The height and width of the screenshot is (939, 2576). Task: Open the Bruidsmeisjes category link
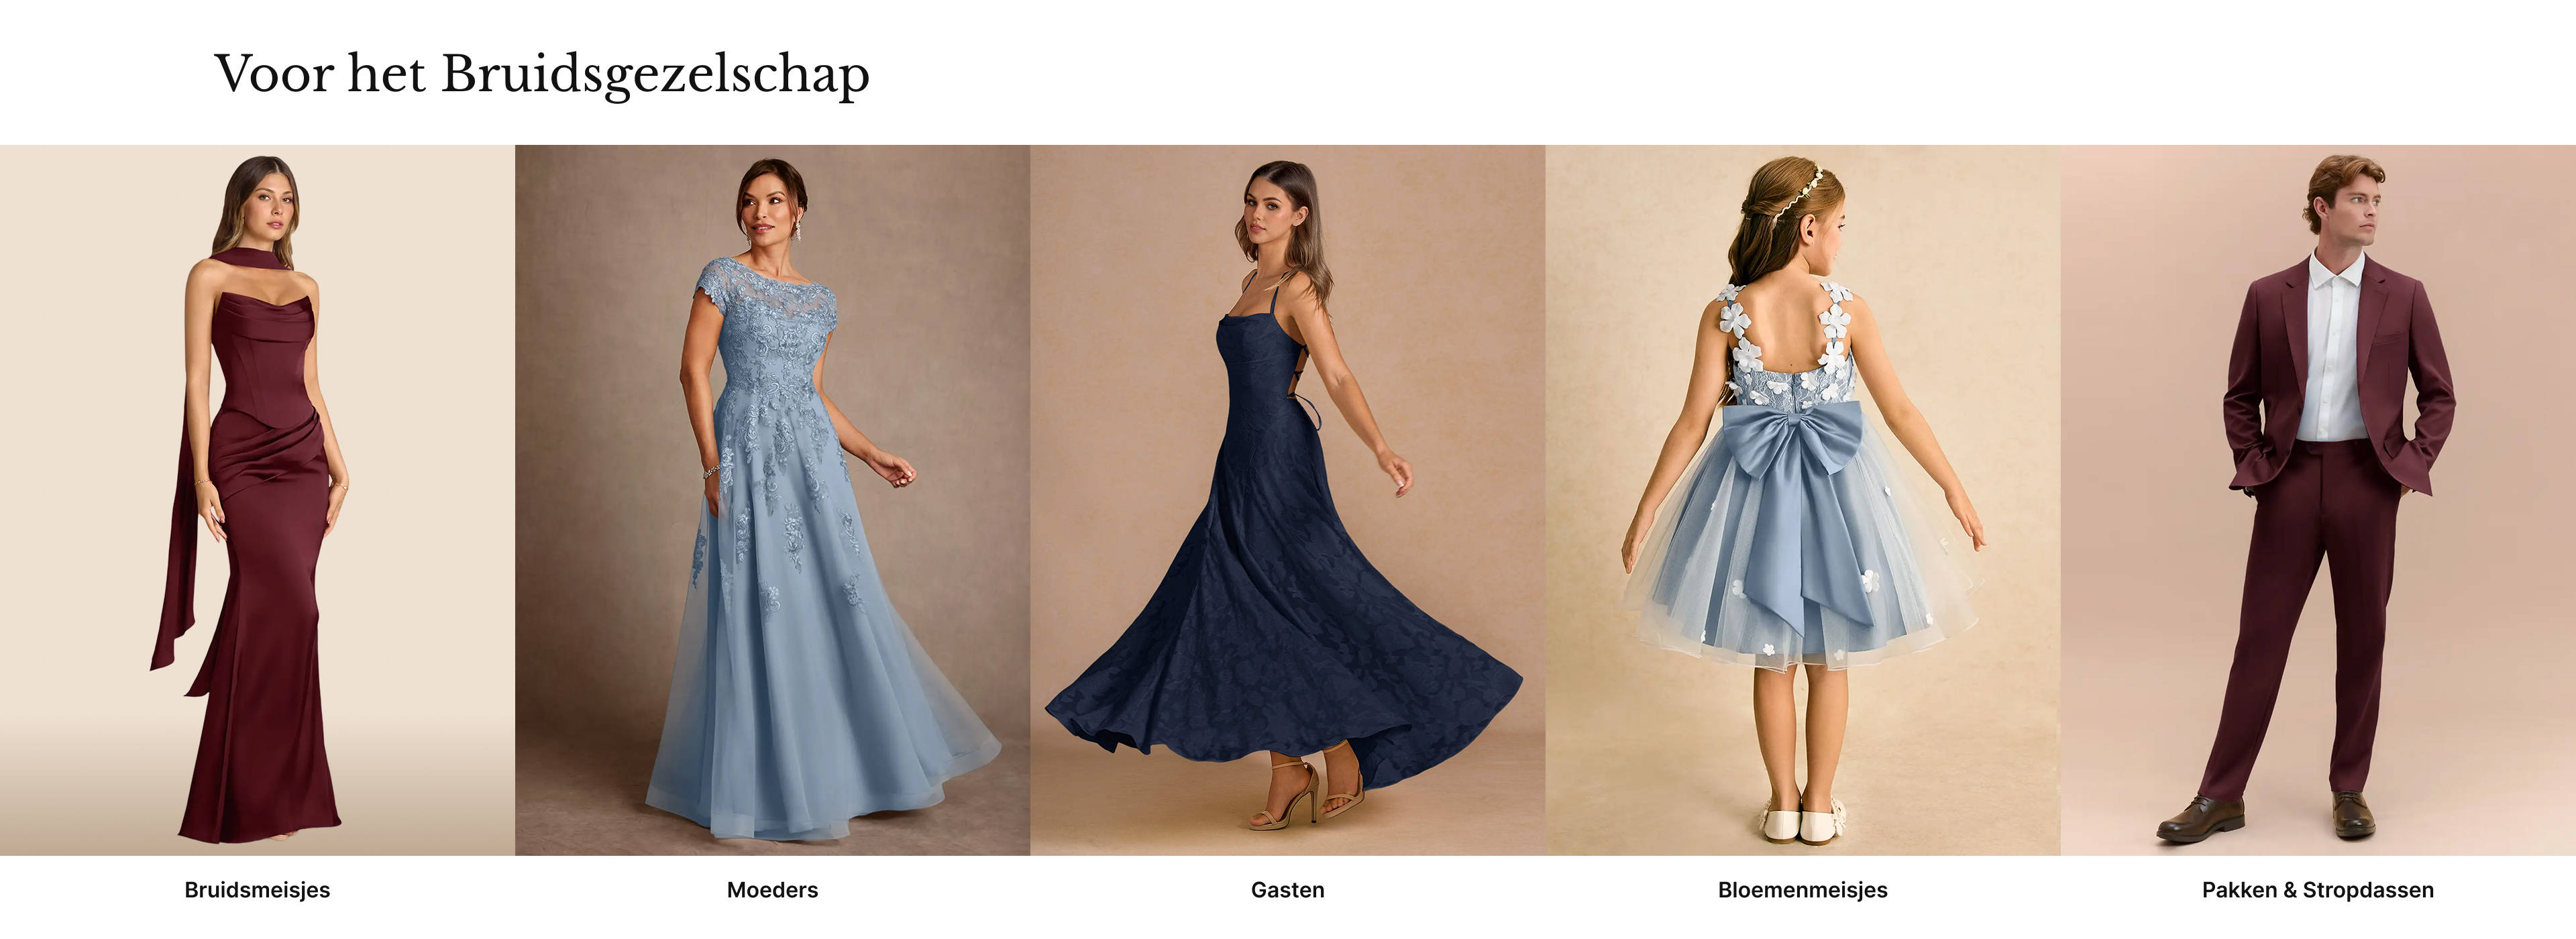point(257,889)
